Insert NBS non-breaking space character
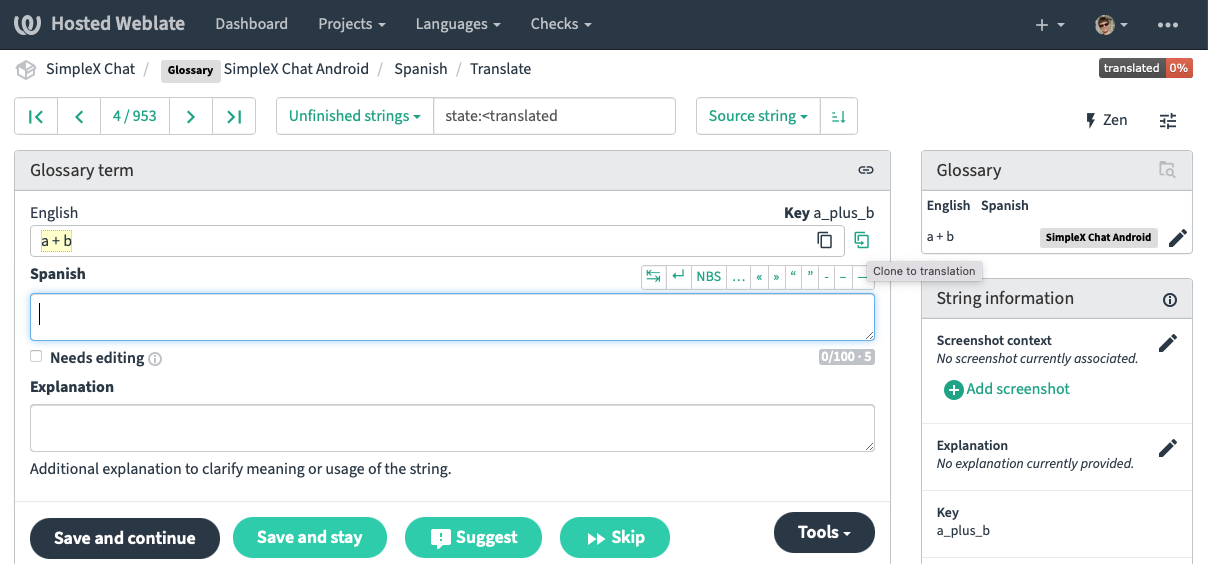Image resolution: width=1208 pixels, height=564 pixels. coord(708,277)
